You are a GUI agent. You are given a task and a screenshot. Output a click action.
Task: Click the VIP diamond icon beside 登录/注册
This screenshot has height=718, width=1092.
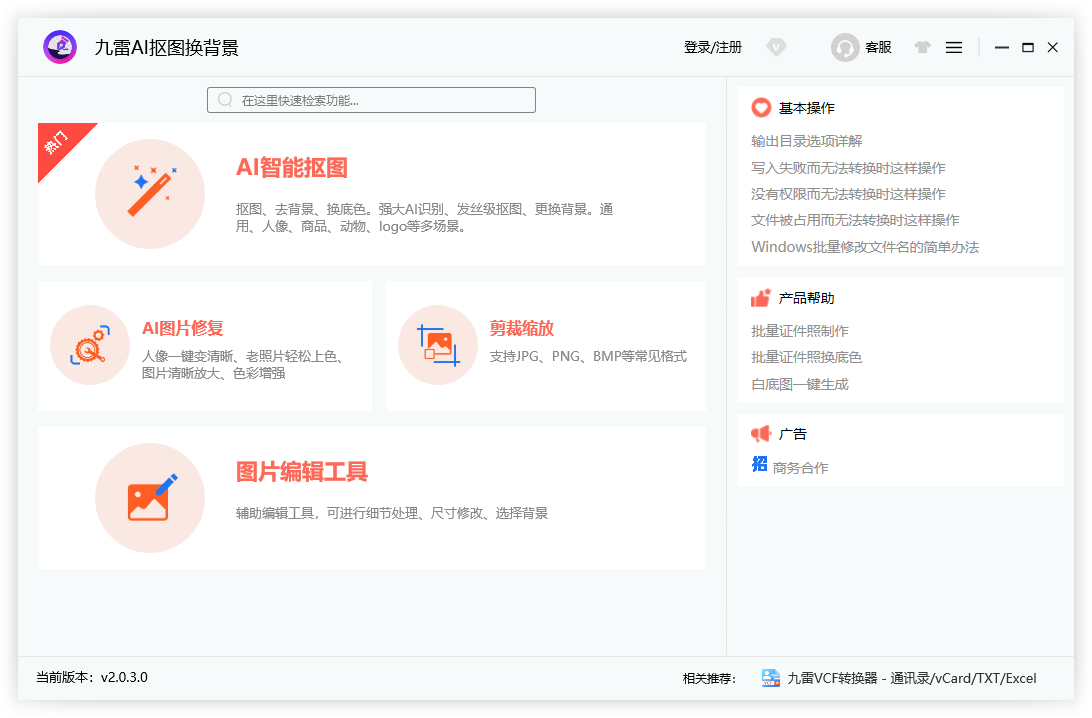click(x=777, y=47)
